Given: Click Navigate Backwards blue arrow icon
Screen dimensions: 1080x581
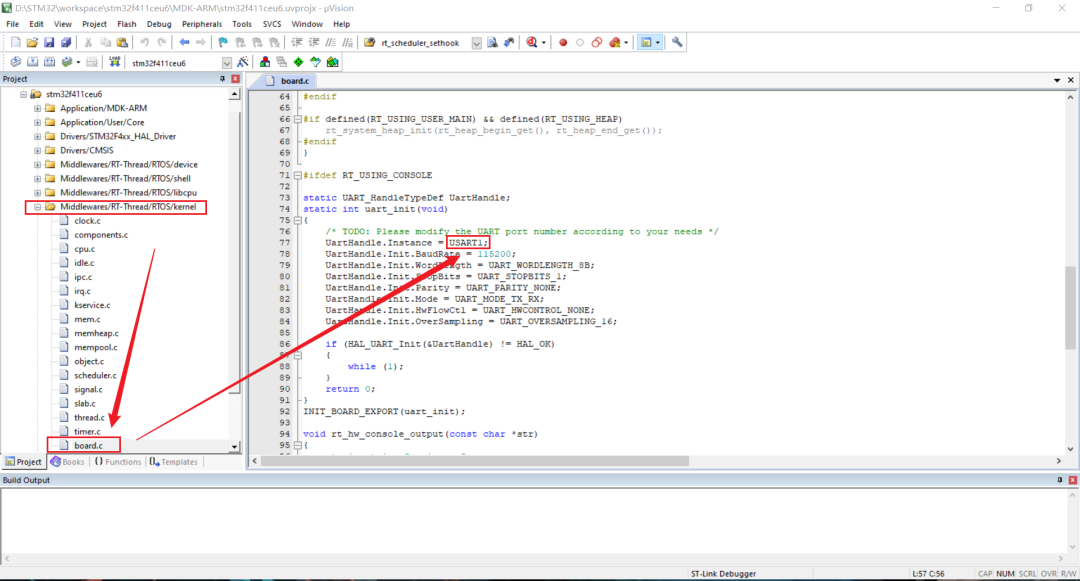Looking at the screenshot, I should coord(184,43).
